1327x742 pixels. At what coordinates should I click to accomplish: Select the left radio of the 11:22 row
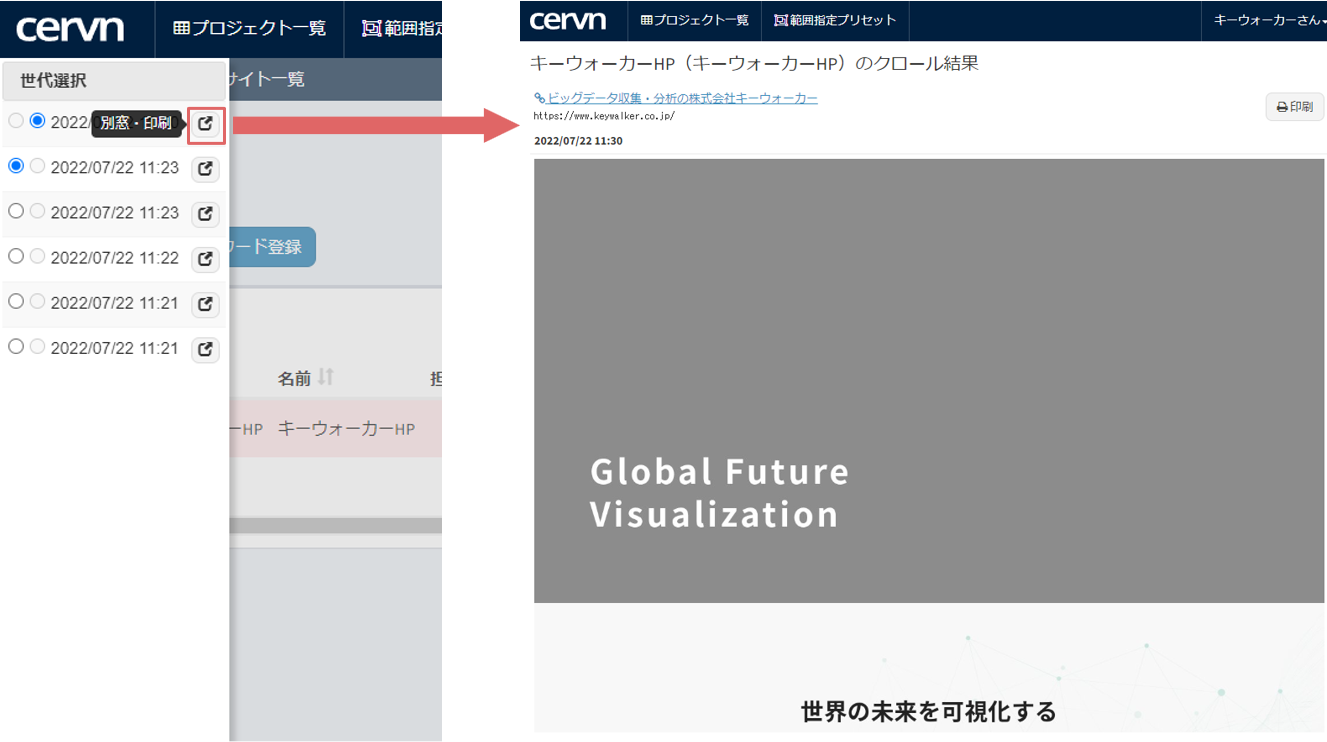pyautogui.click(x=16, y=256)
